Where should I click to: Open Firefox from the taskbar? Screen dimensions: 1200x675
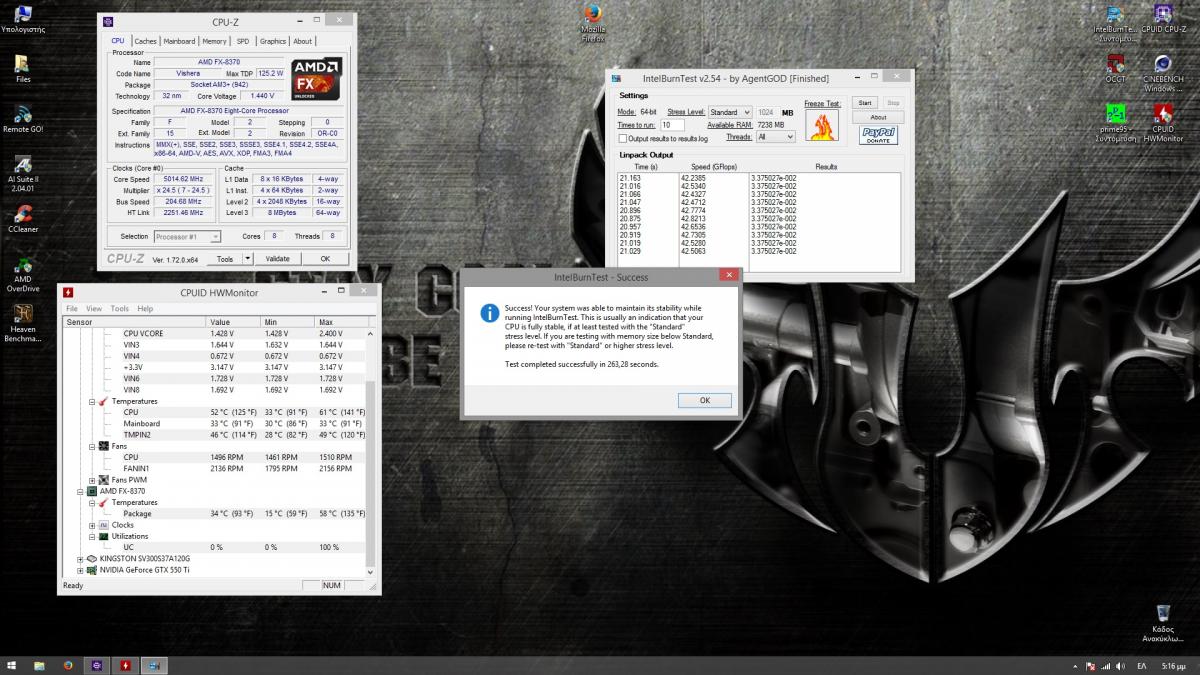[68, 664]
